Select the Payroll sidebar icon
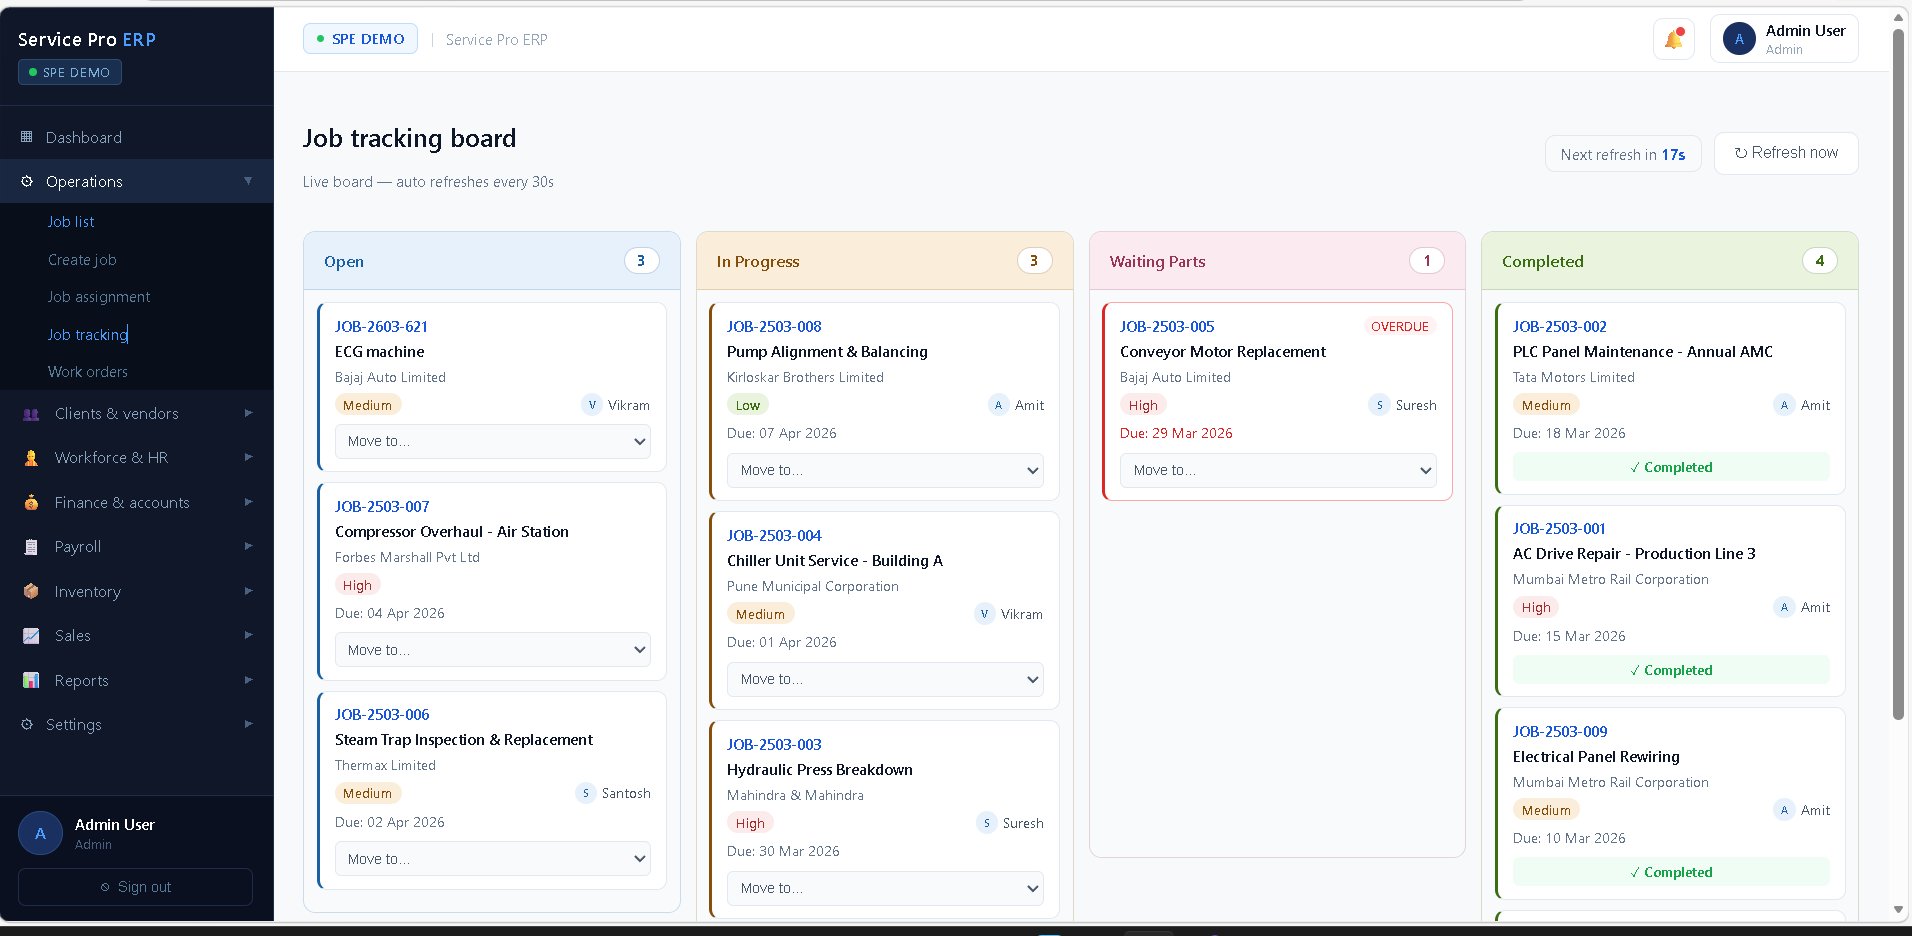 (30, 546)
